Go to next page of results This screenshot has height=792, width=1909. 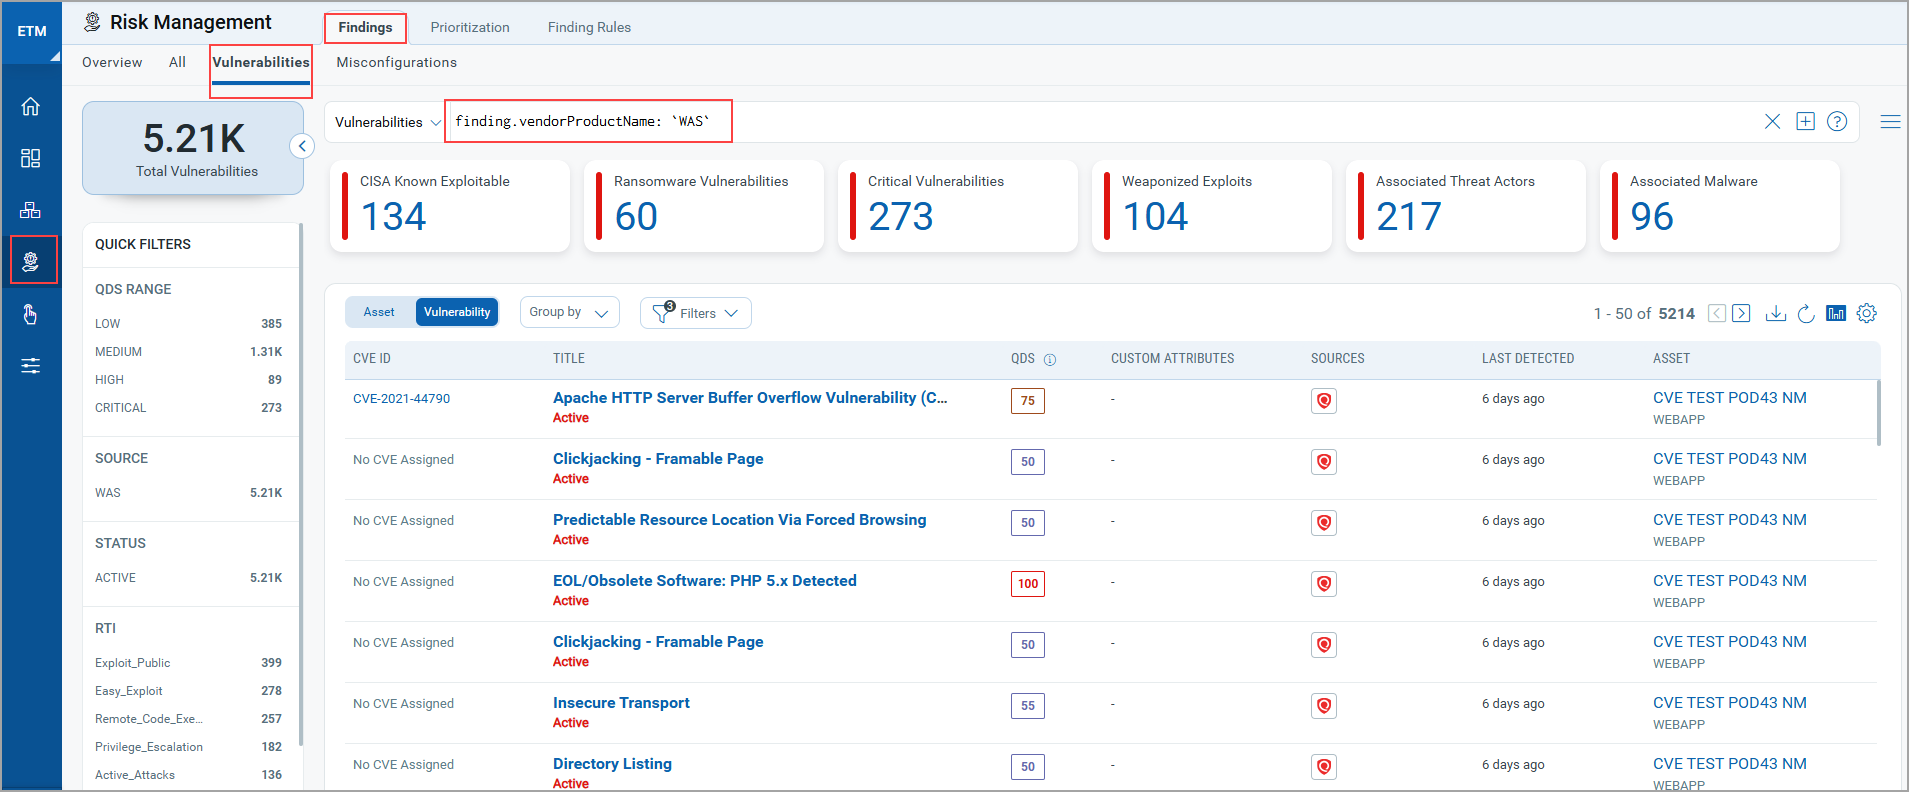(1741, 313)
